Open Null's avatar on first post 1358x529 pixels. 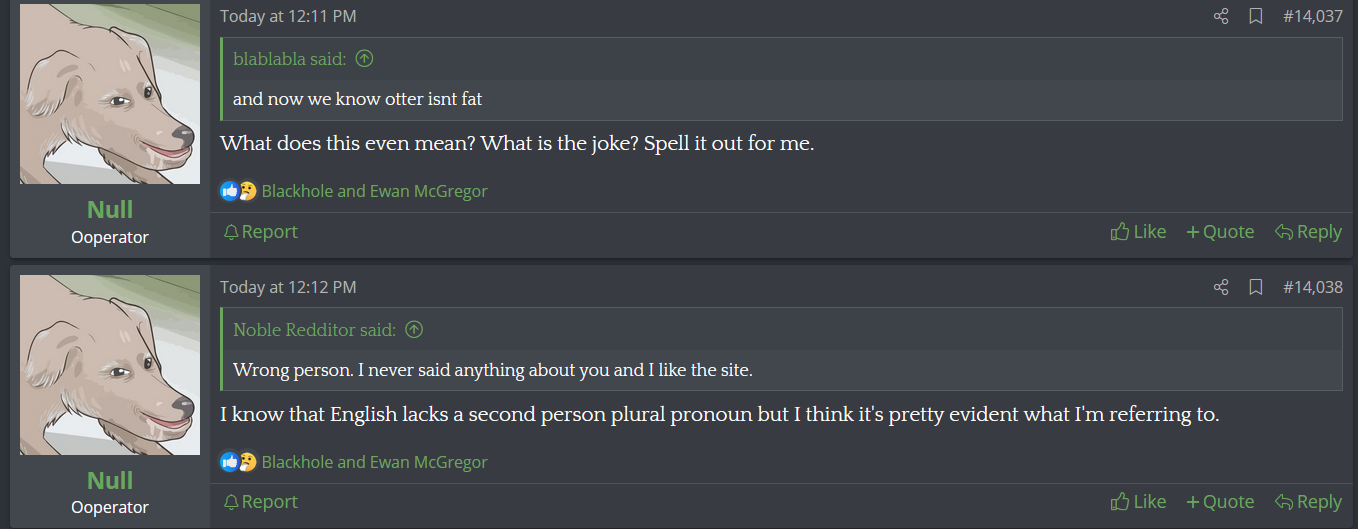[110, 94]
